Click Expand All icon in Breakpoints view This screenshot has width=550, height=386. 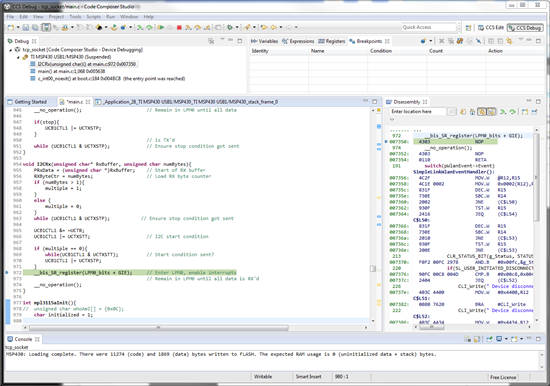click(491, 41)
